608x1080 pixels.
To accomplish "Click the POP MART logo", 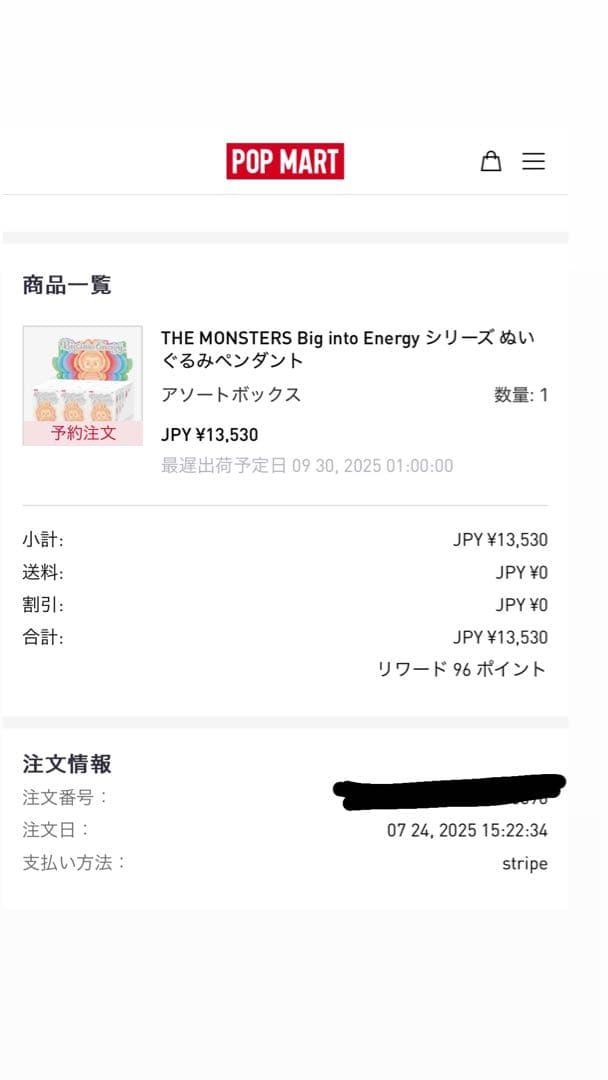I will [x=286, y=160].
